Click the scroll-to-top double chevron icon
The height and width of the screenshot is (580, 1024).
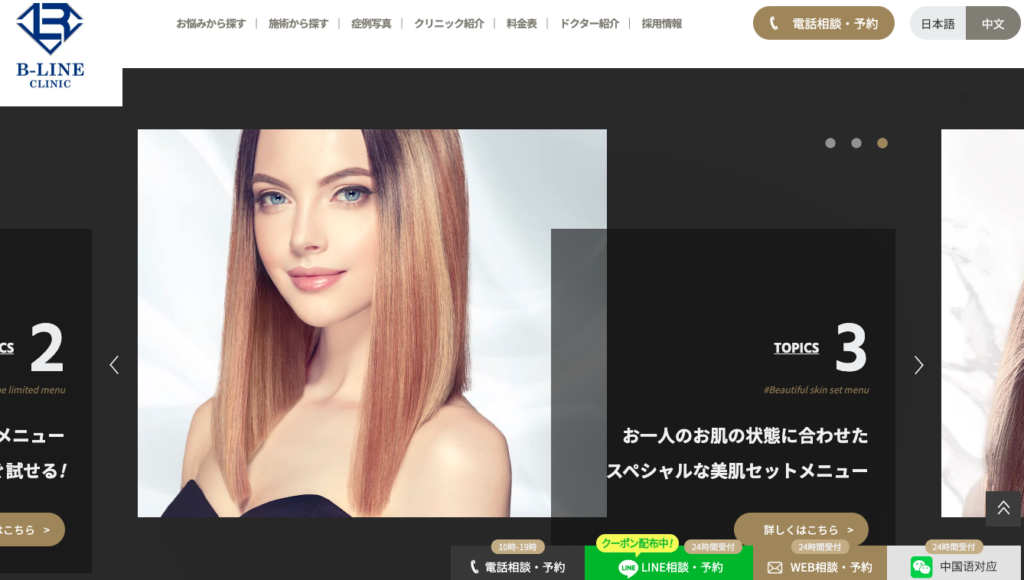[x=1003, y=508]
